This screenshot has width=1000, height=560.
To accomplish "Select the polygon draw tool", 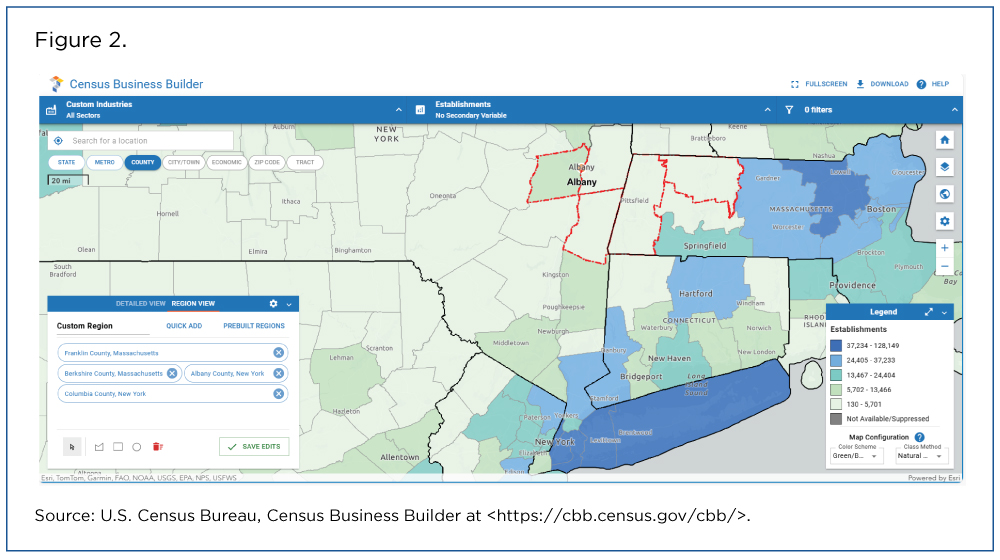I will coord(99,447).
